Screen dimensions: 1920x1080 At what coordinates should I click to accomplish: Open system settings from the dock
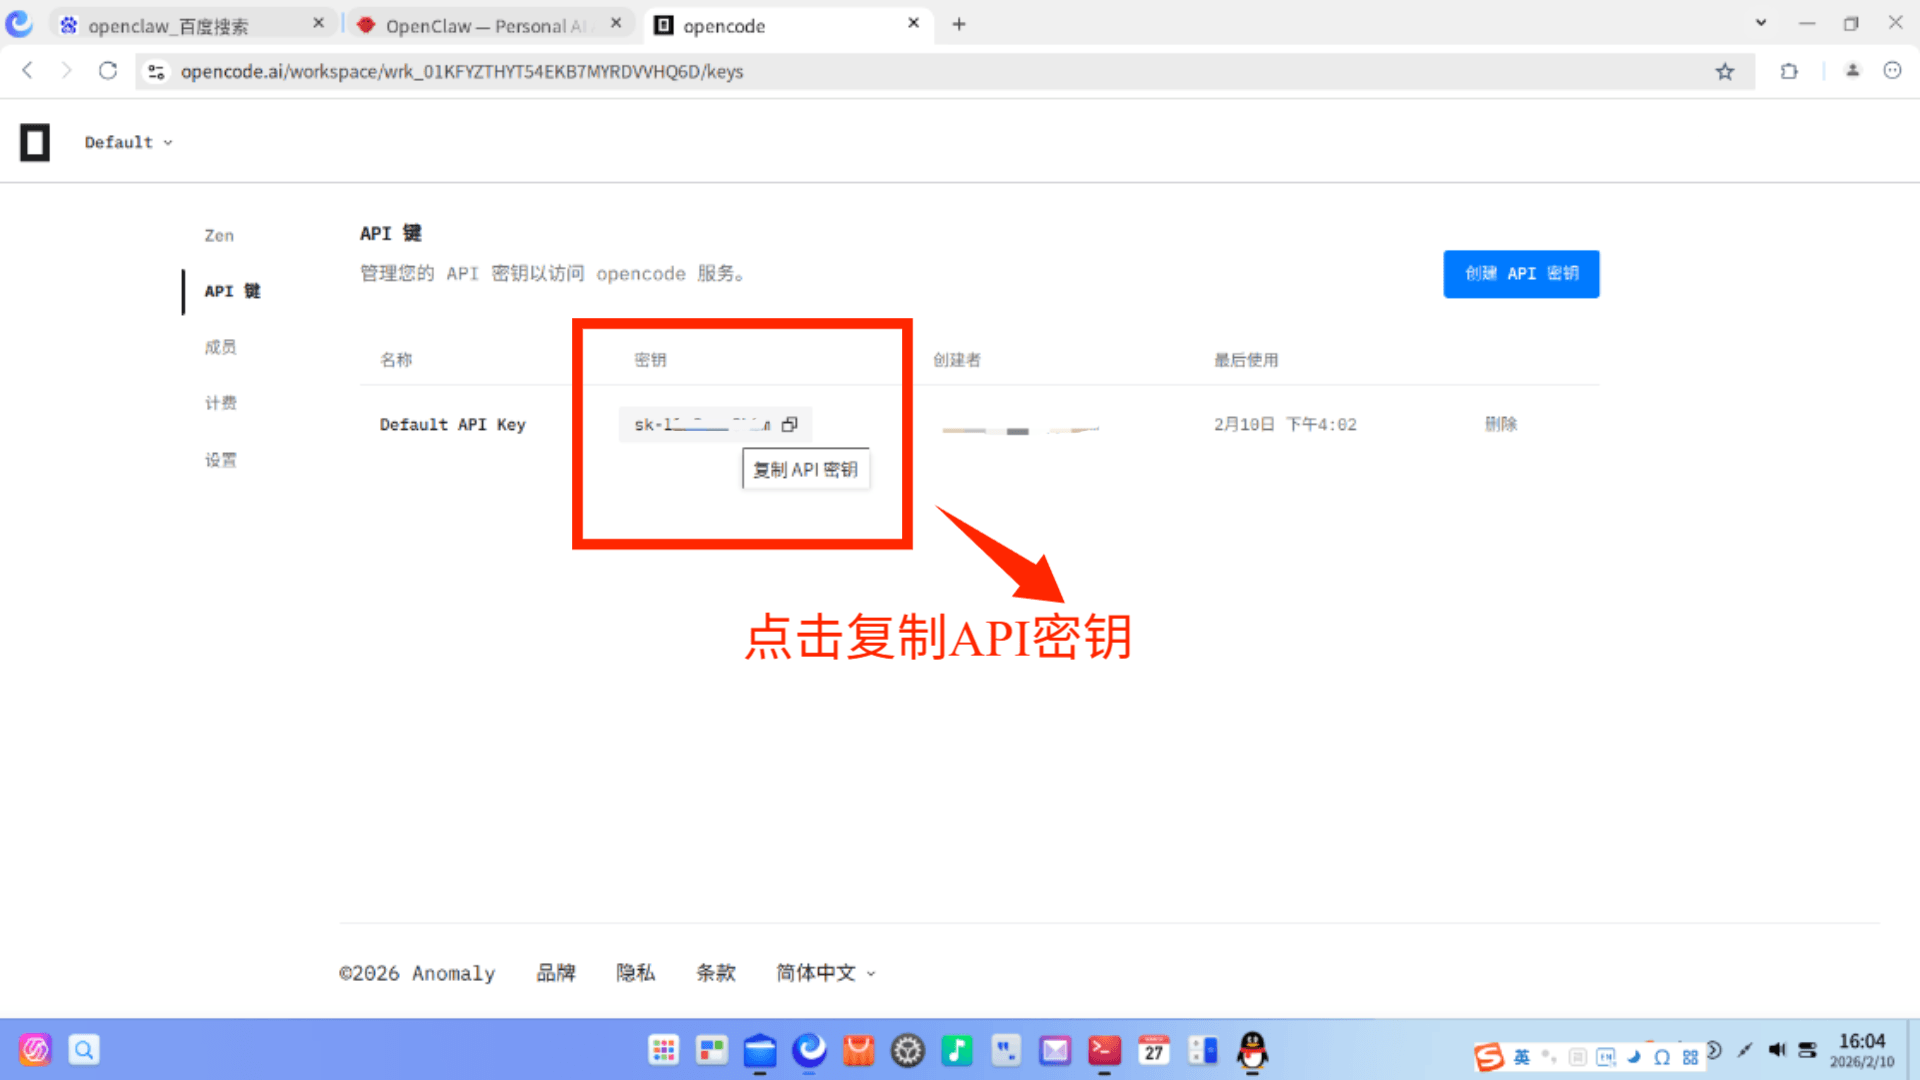click(908, 1051)
